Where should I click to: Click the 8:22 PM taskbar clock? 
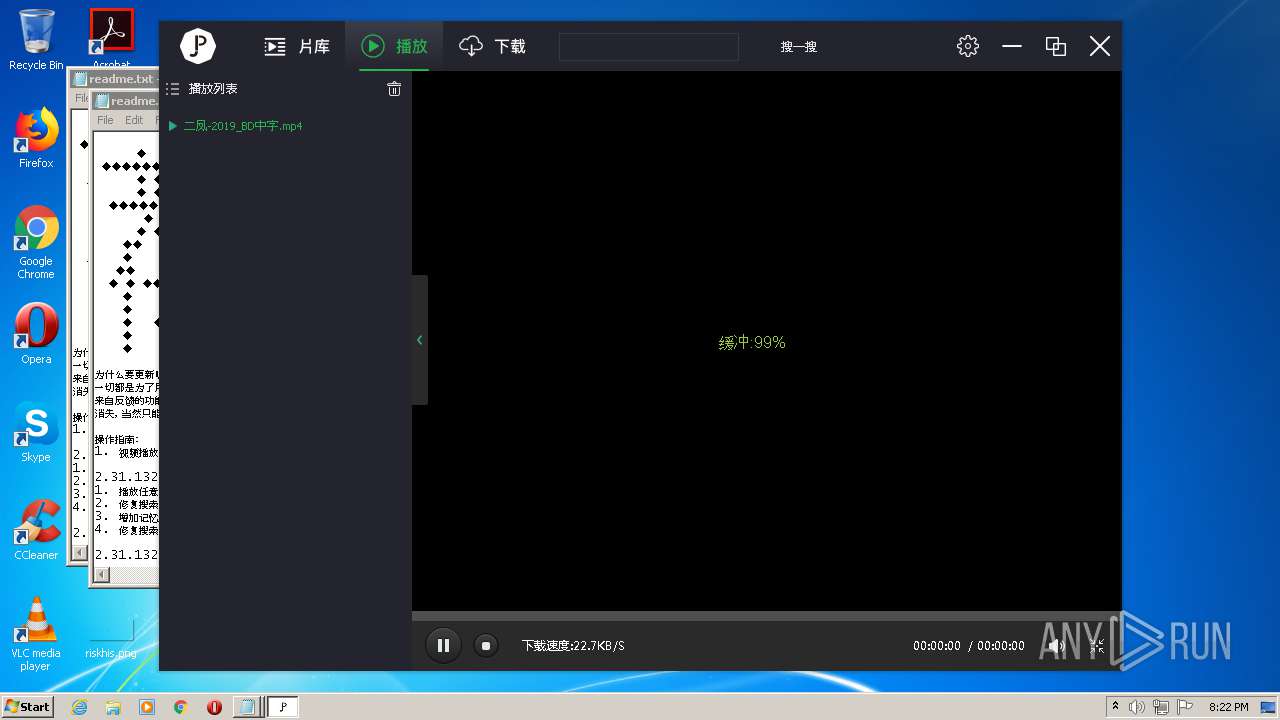coord(1228,707)
